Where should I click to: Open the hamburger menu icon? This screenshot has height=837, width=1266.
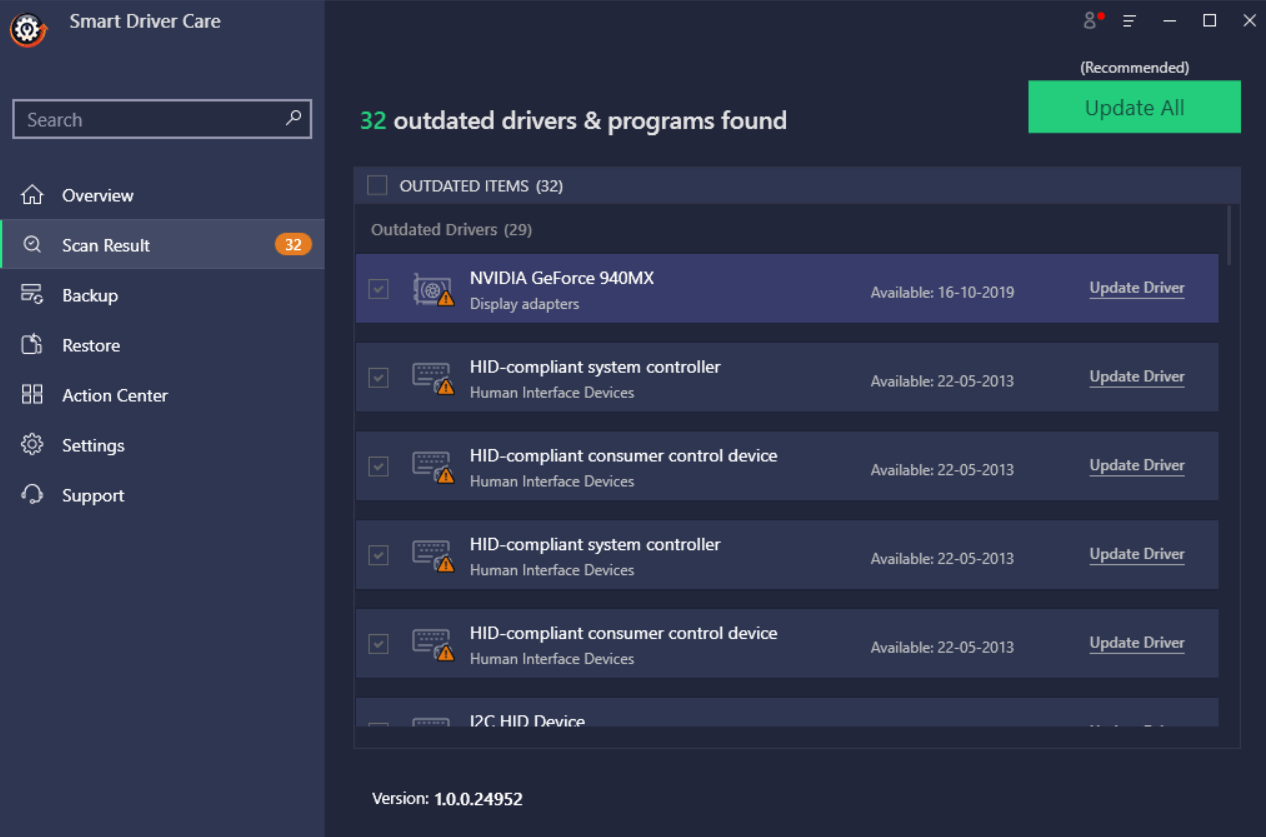pyautogui.click(x=1129, y=21)
